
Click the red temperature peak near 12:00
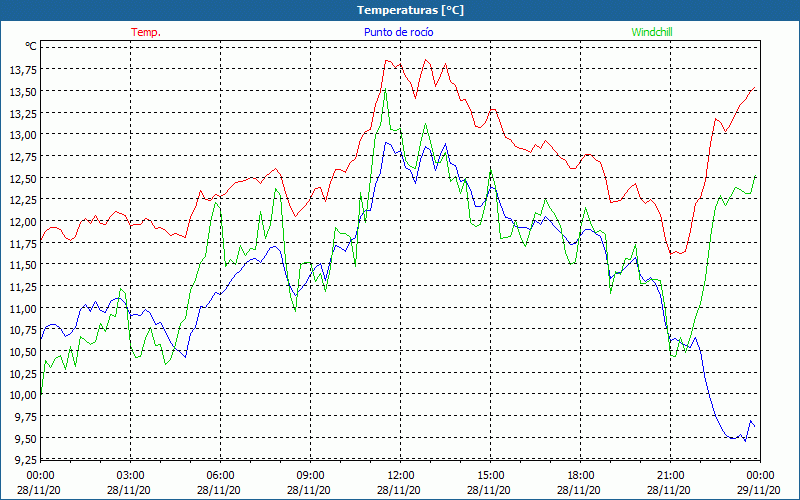pyautogui.click(x=388, y=60)
